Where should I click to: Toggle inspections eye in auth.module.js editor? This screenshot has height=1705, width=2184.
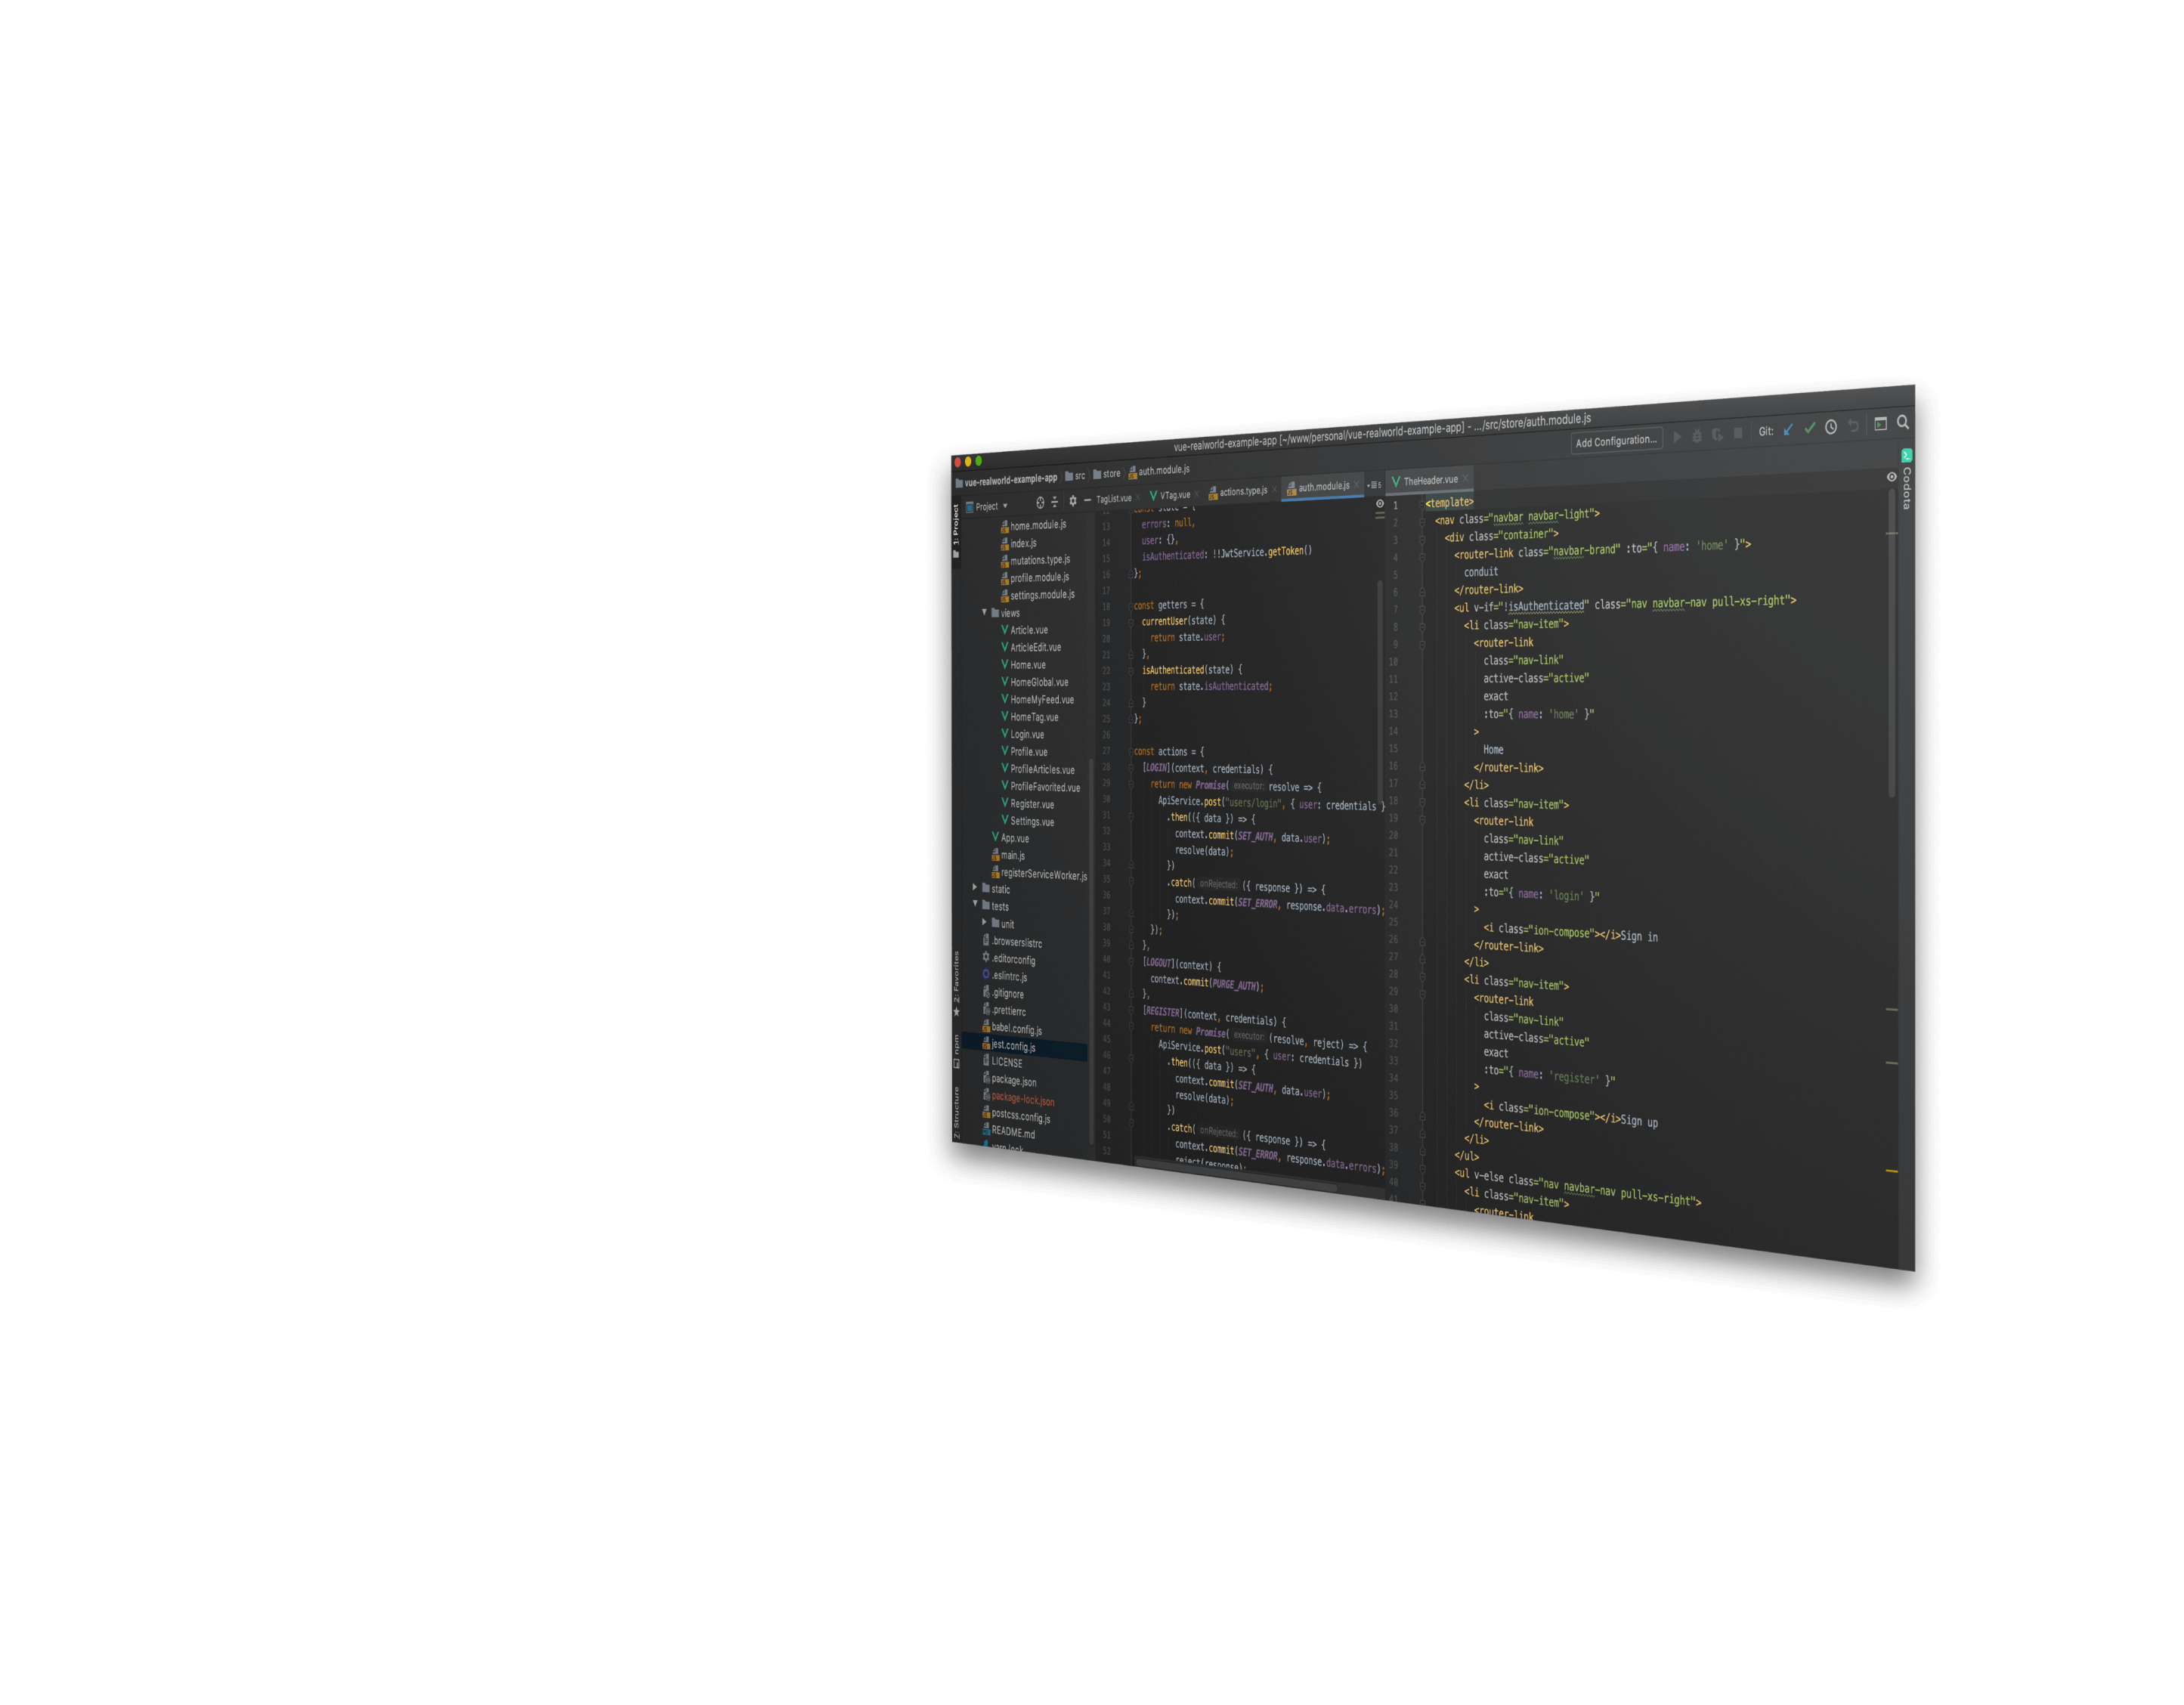pos(1380,504)
